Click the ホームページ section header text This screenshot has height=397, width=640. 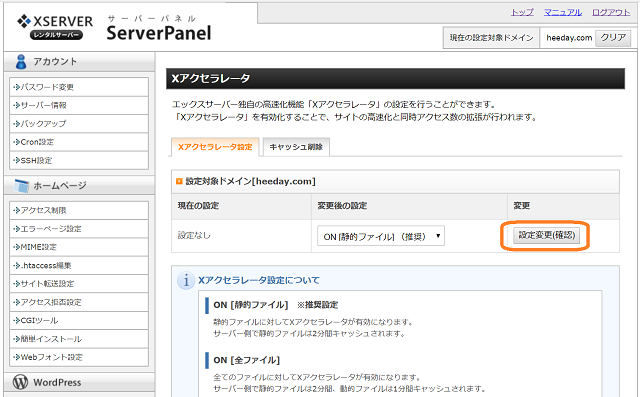point(60,186)
